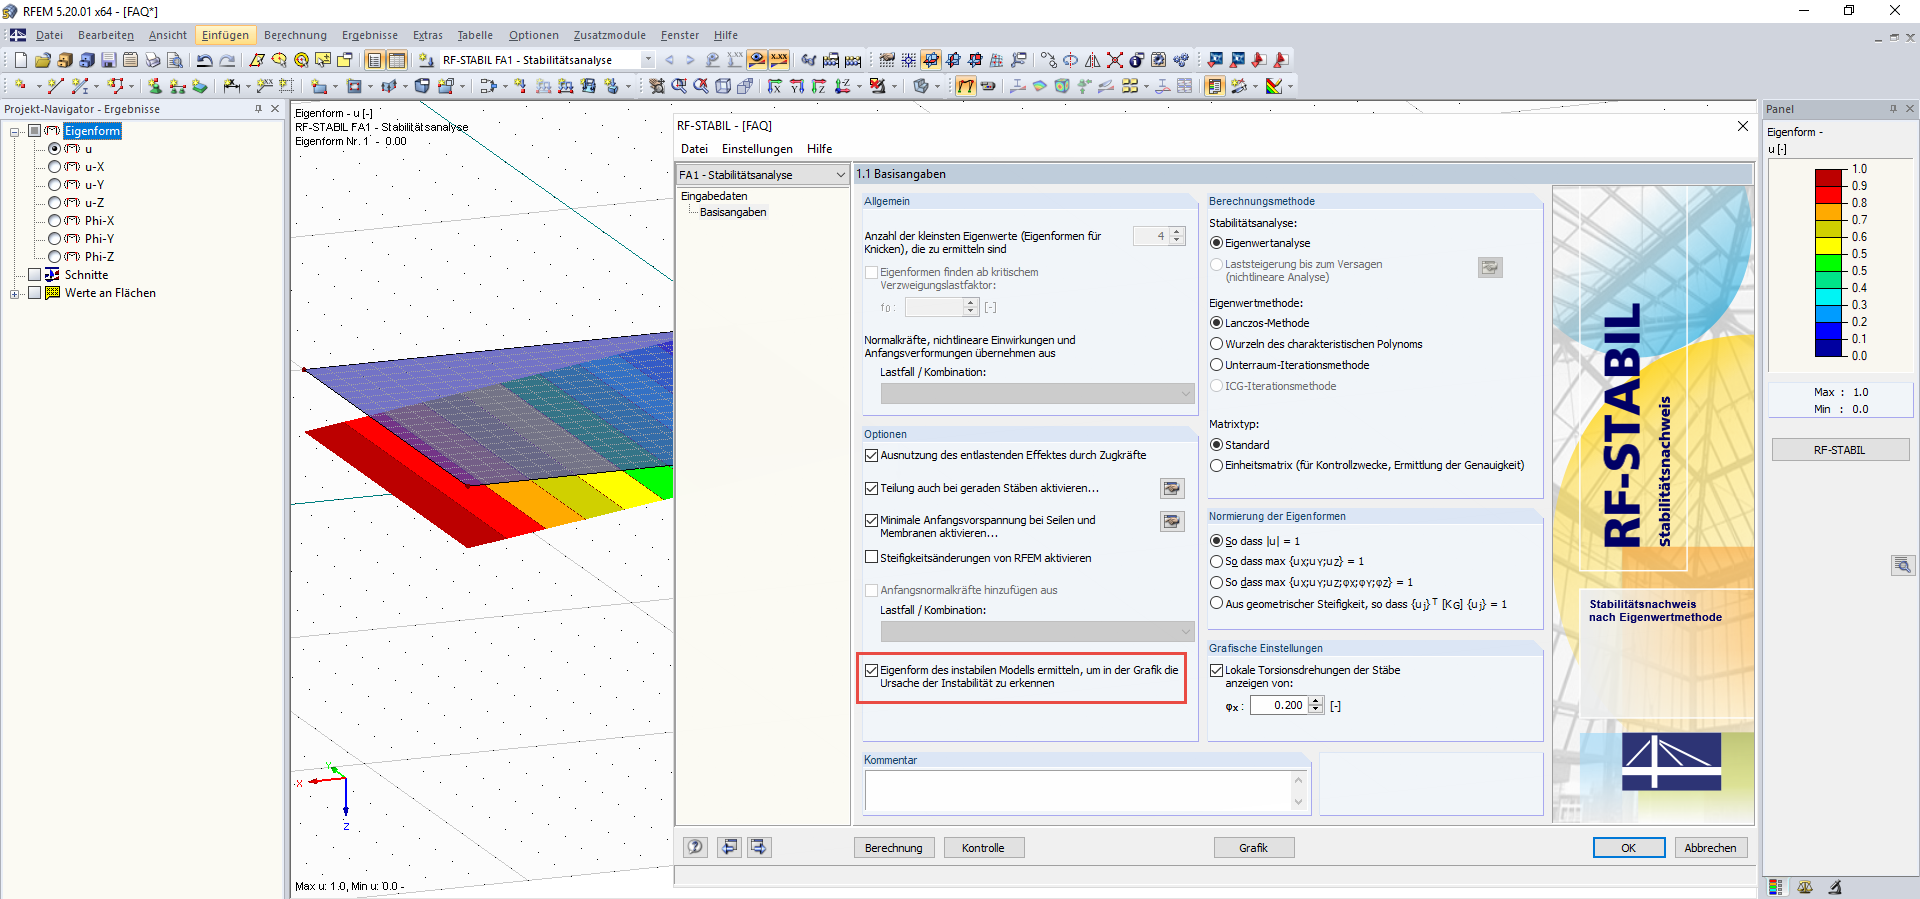Click the previous table icon at dialog bottom
1920x899 pixels.
click(x=730, y=847)
